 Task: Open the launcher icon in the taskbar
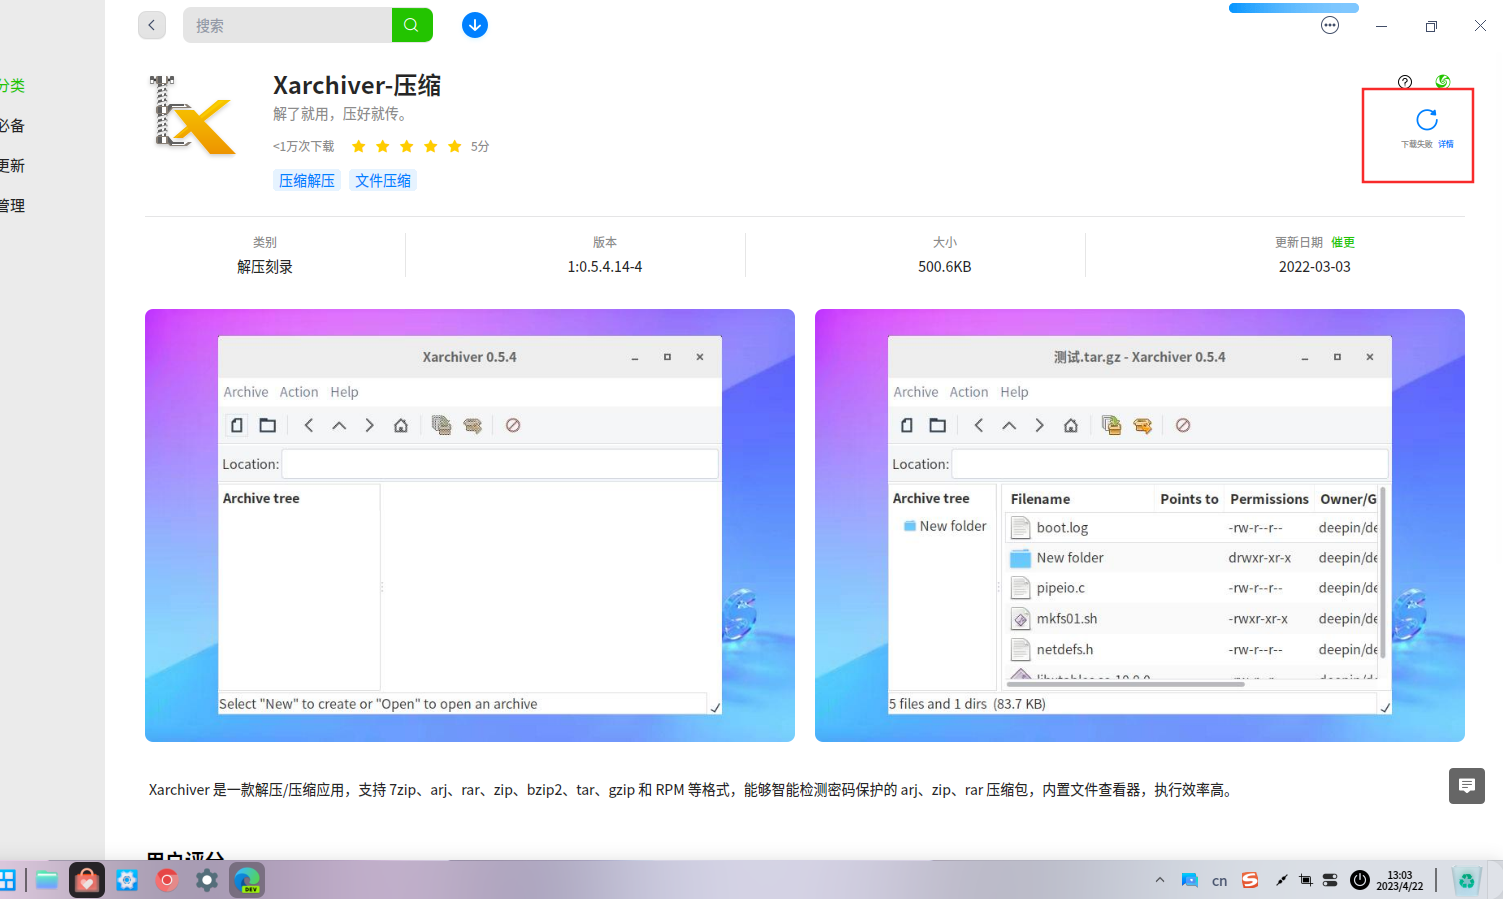(x=7, y=880)
